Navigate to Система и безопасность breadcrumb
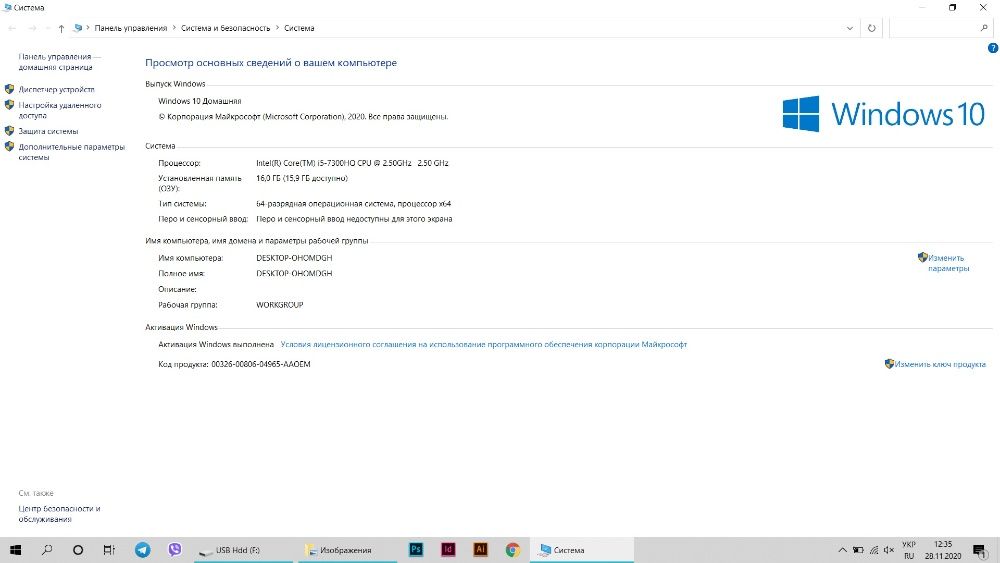This screenshot has height=563, width=1000. 226,28
